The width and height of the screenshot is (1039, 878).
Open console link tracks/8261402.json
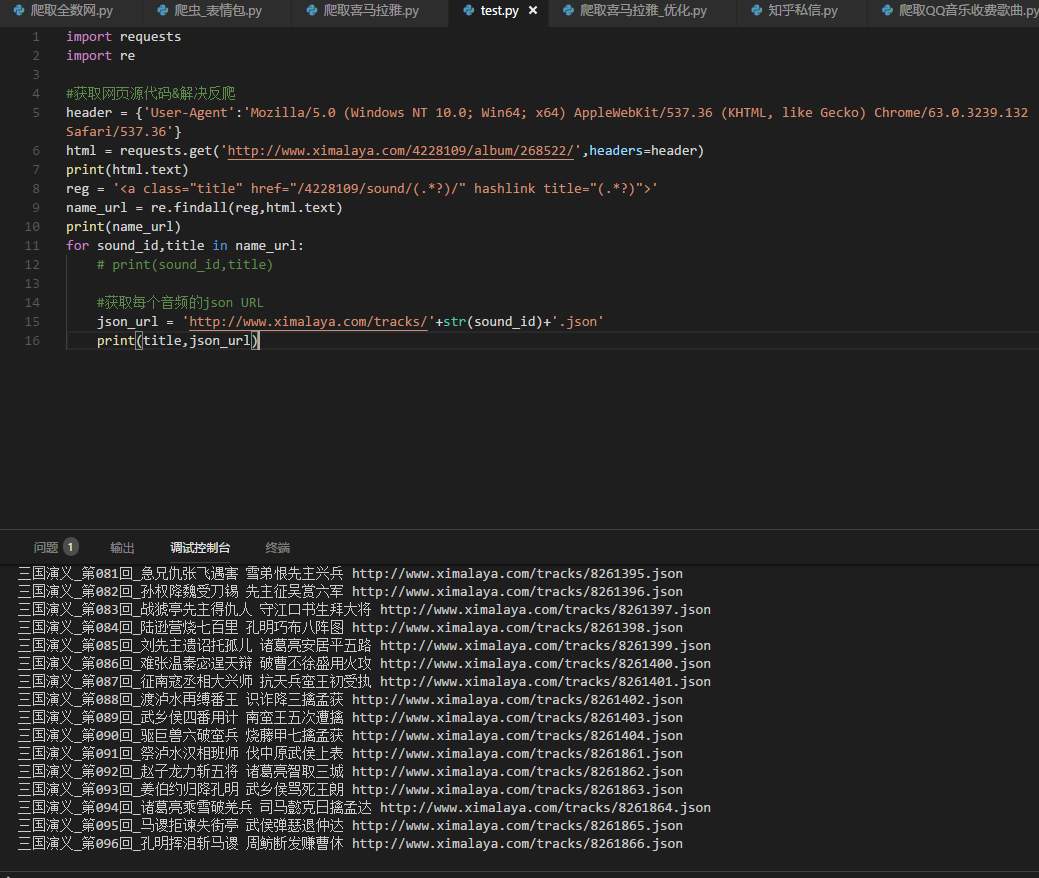518,700
